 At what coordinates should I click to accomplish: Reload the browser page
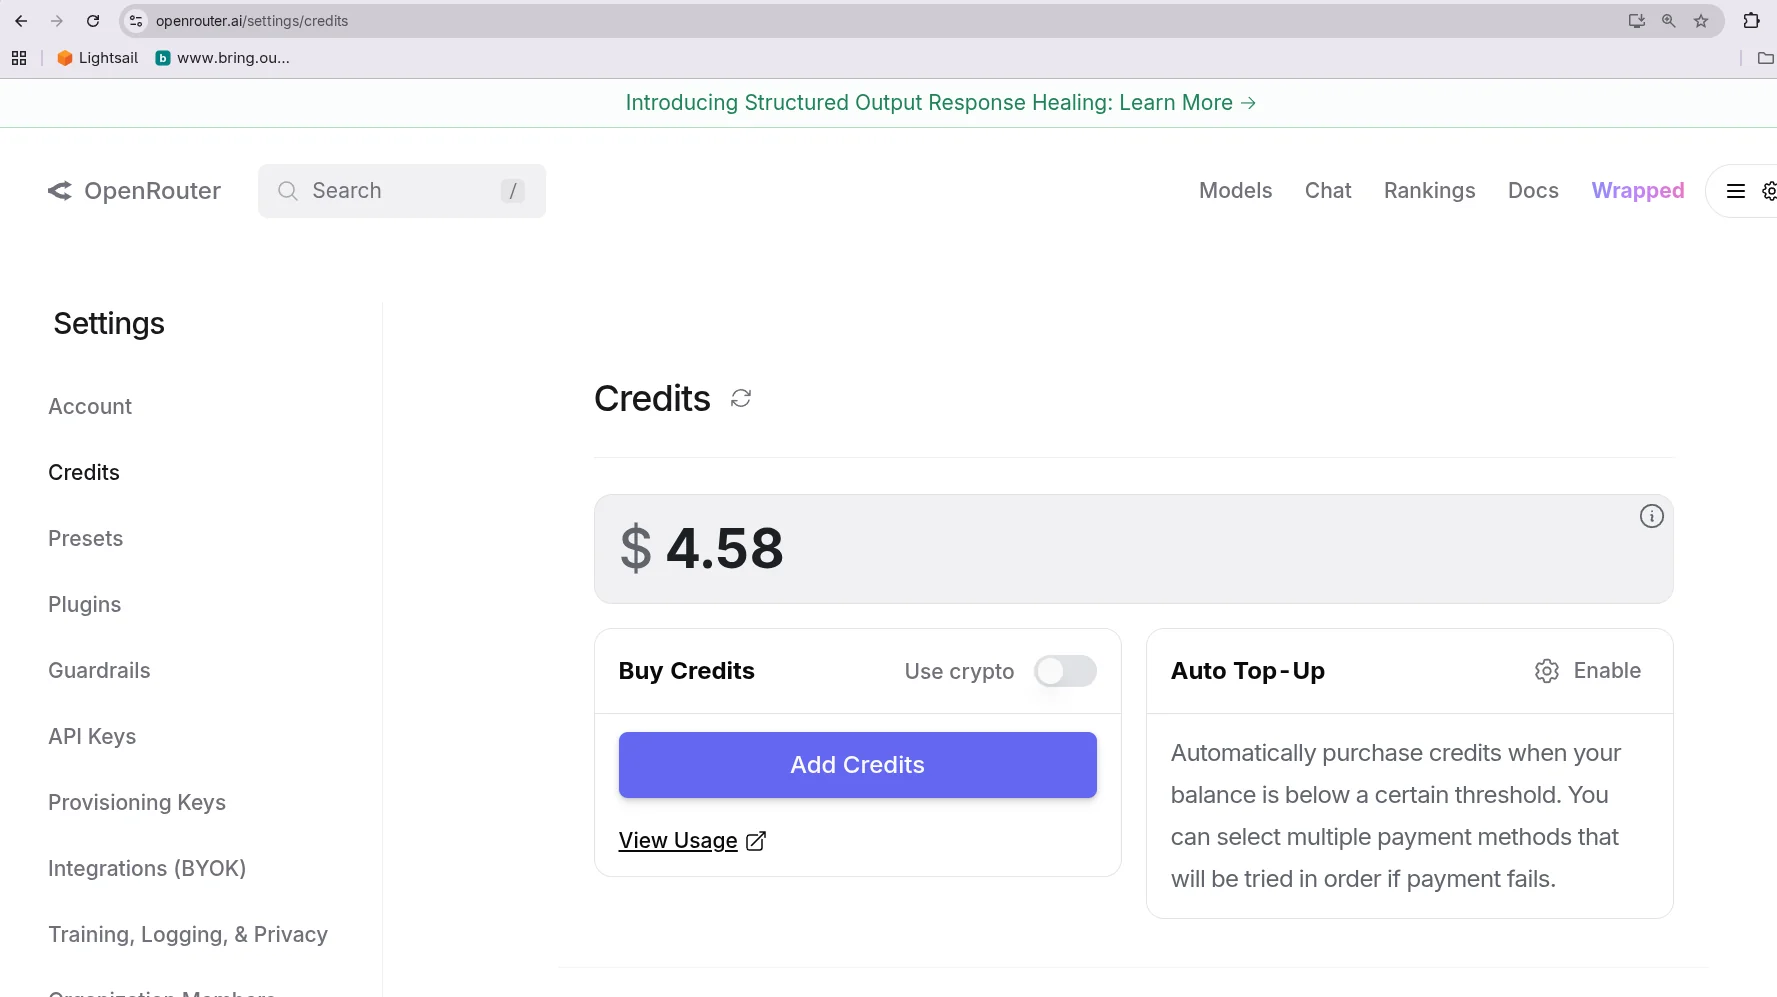(x=93, y=21)
